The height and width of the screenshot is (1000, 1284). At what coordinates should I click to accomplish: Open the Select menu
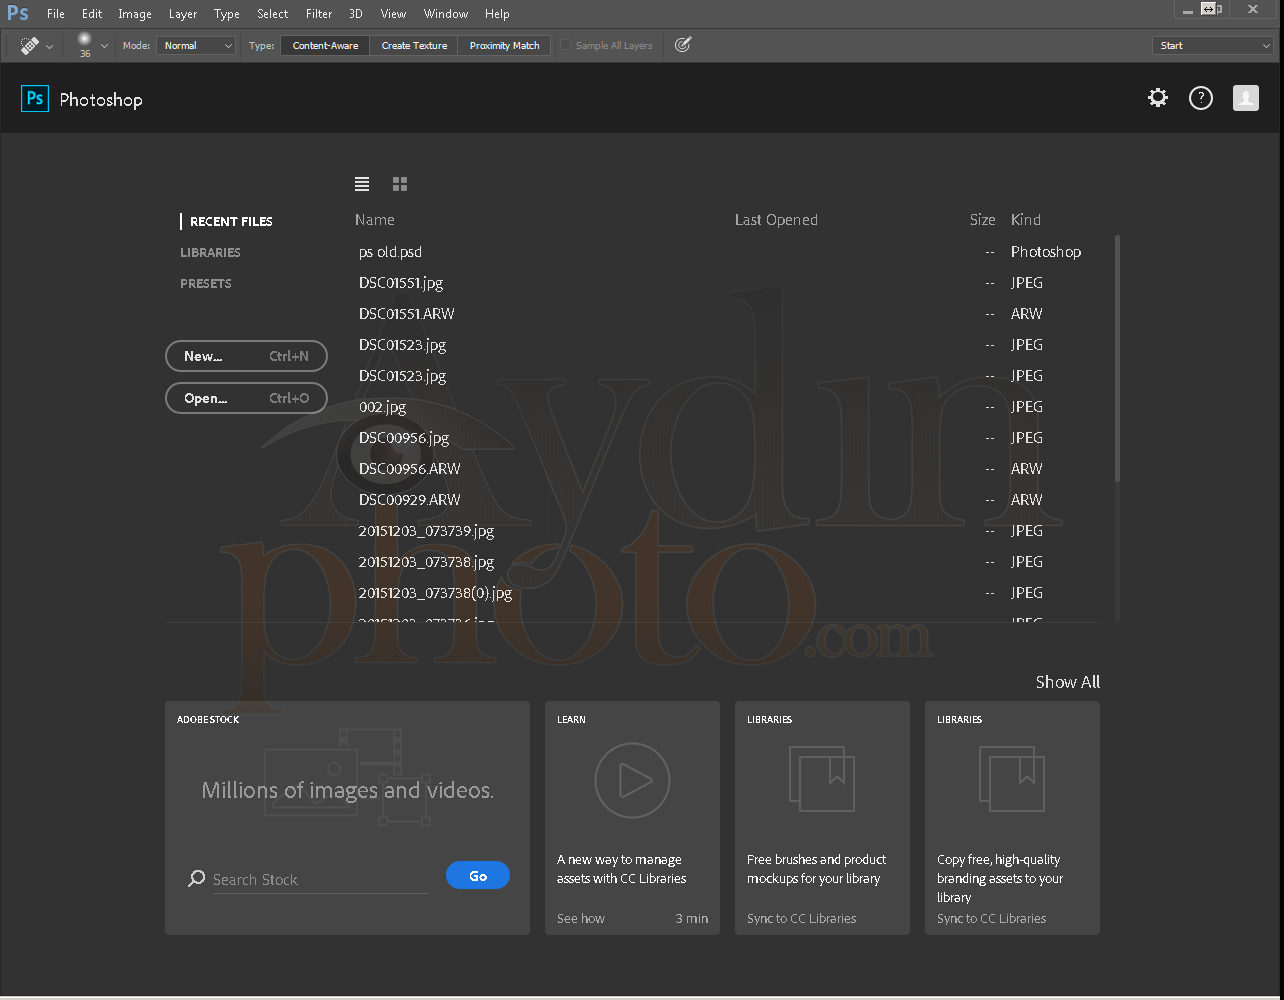click(272, 14)
